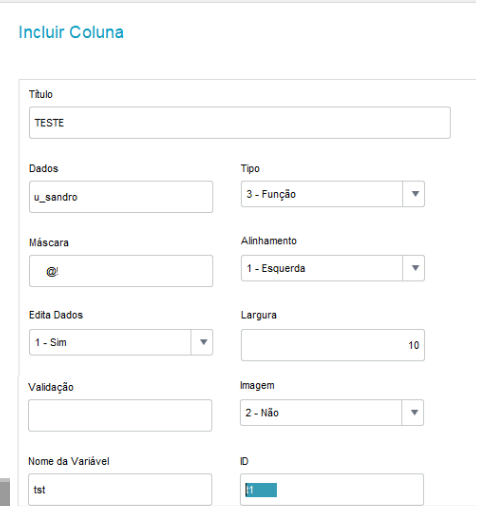The image size is (478, 528).
Task: Click the Título field containing TESTE
Action: tap(240, 123)
